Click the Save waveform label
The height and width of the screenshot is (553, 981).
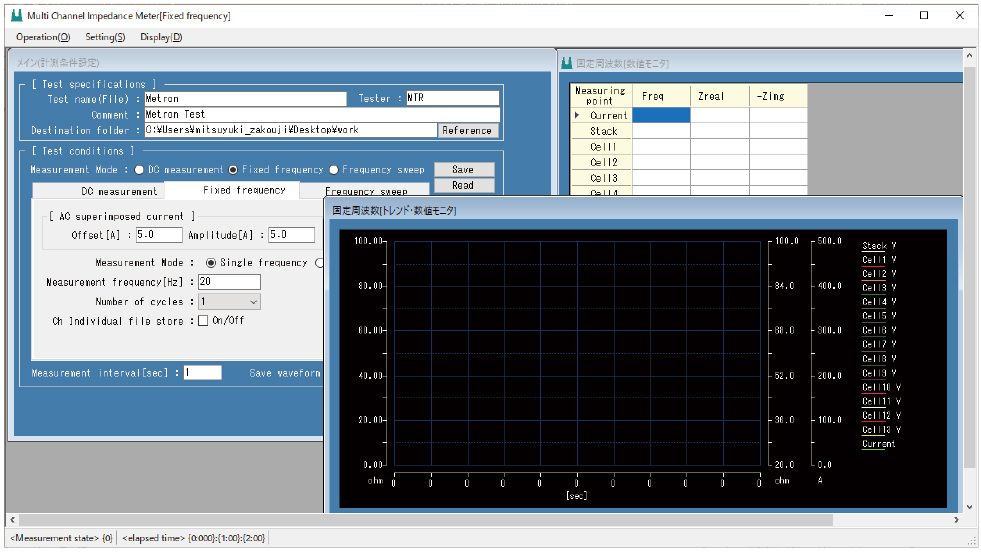tap(285, 373)
